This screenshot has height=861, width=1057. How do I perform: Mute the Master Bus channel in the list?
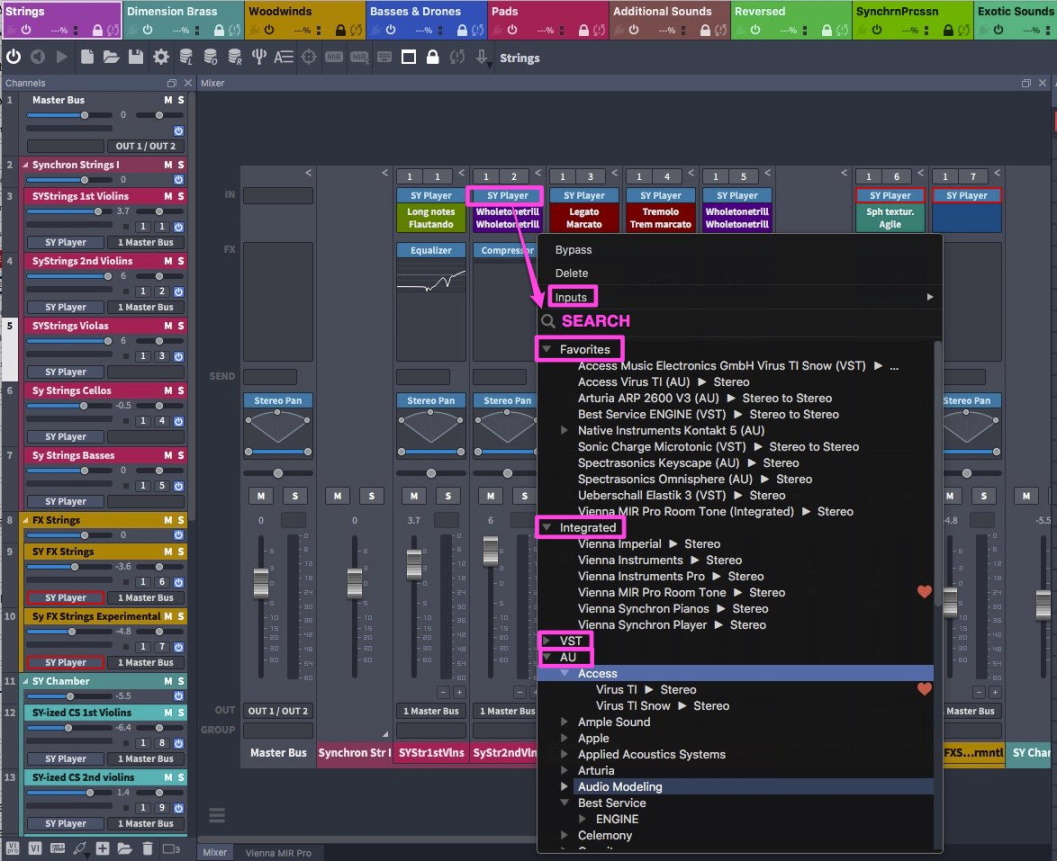point(168,100)
